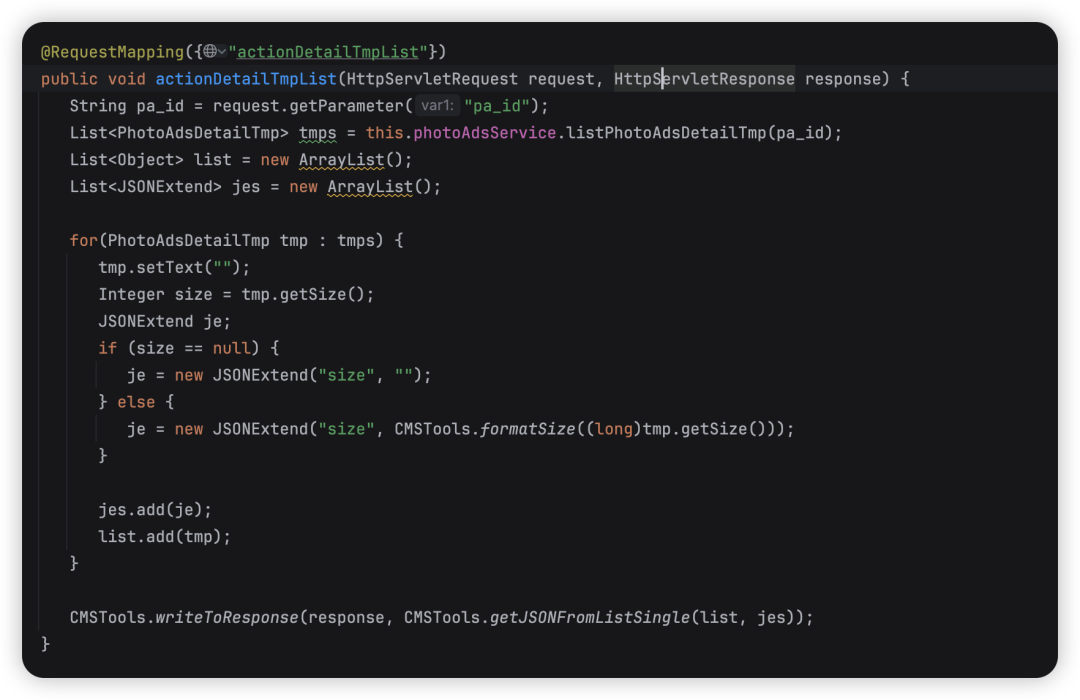Click the italic formatSize method call
Viewport: 1080px width, 700px height.
[528, 429]
